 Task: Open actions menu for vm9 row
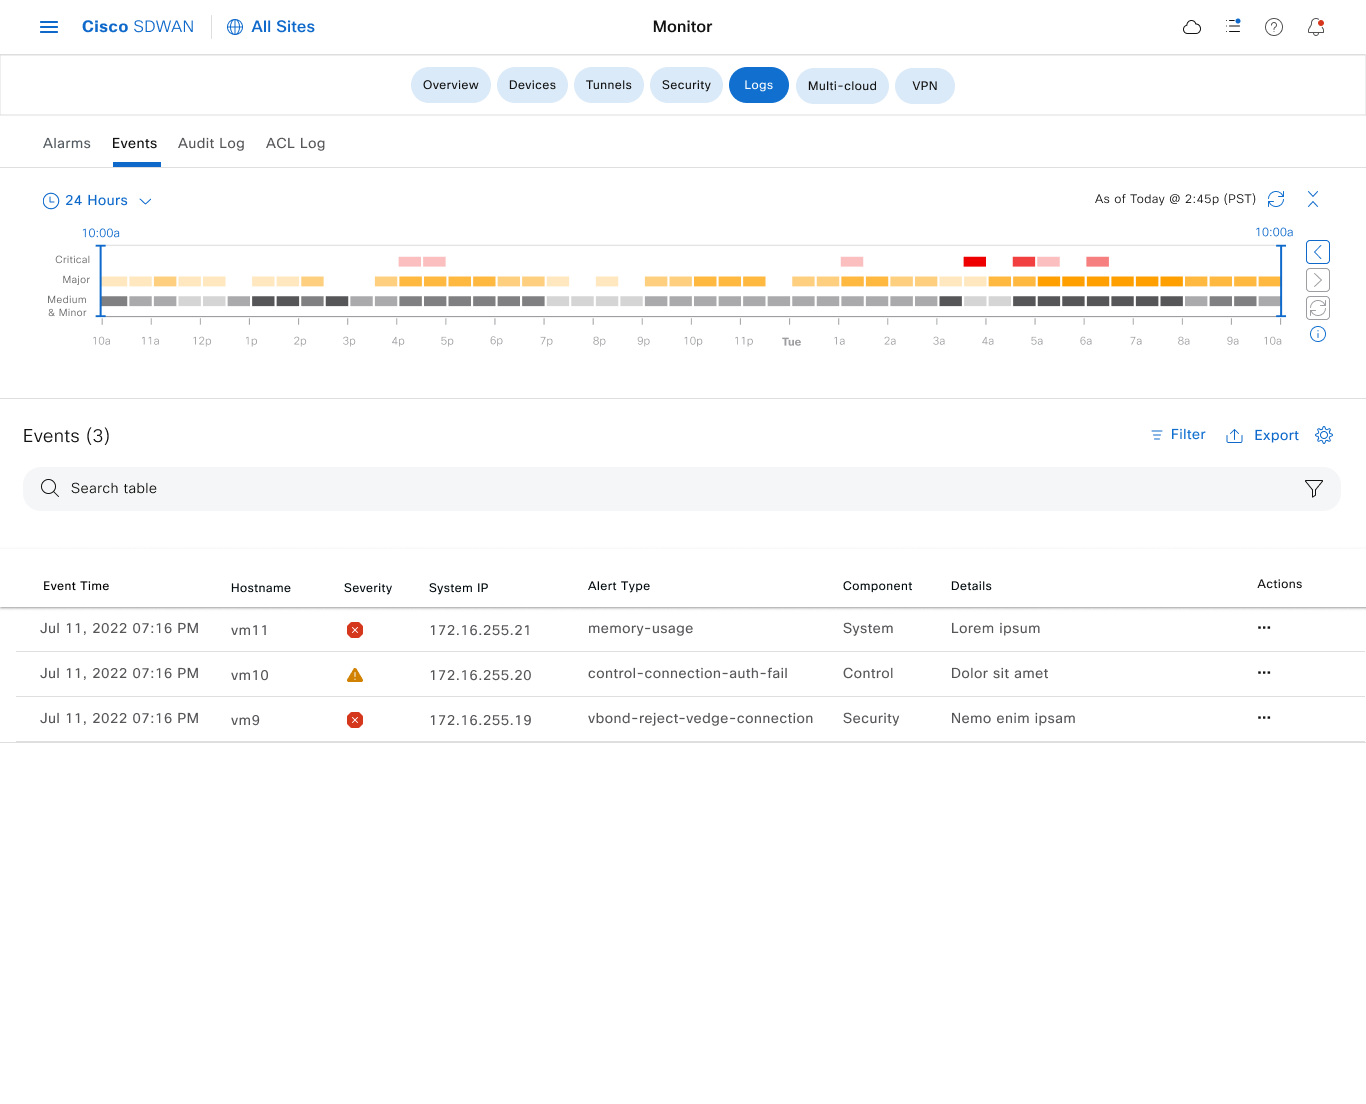pyautogui.click(x=1264, y=718)
